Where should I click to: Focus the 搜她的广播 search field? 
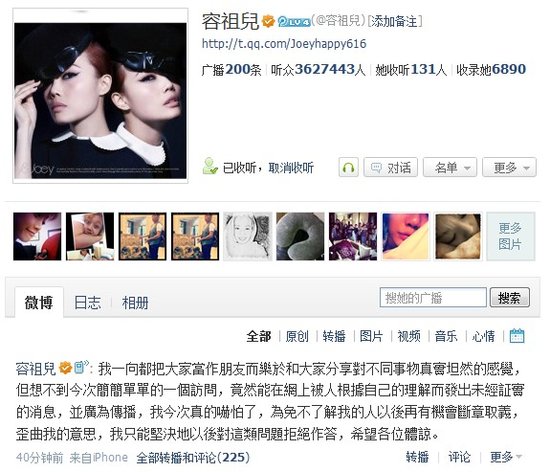coord(433,298)
